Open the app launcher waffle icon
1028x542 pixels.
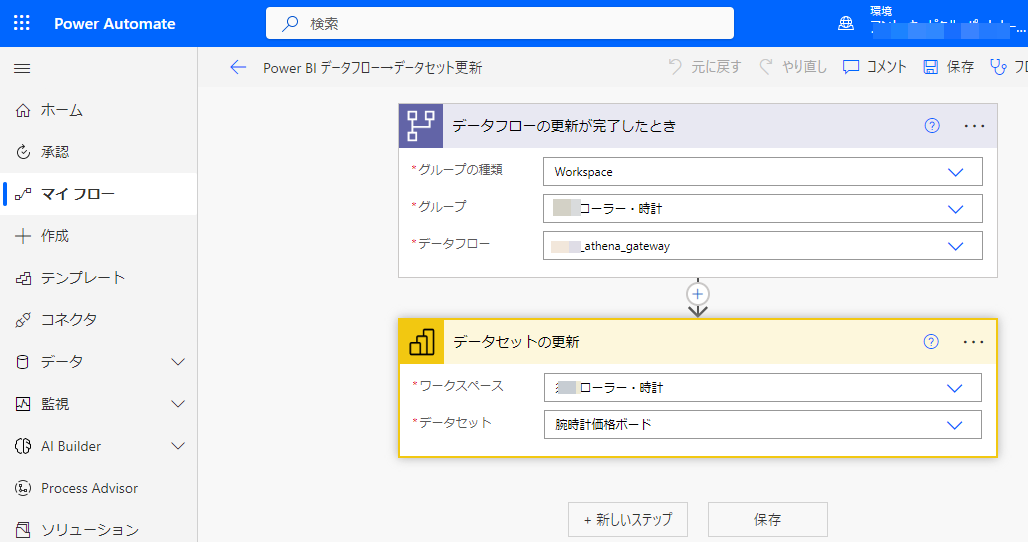click(x=22, y=23)
